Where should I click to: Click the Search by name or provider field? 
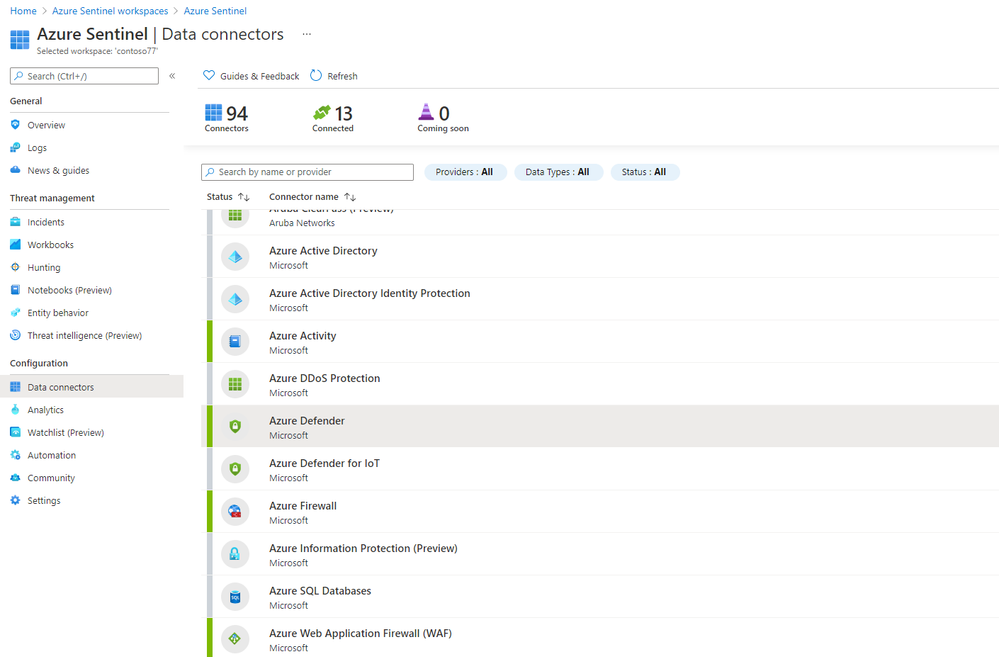click(x=307, y=172)
